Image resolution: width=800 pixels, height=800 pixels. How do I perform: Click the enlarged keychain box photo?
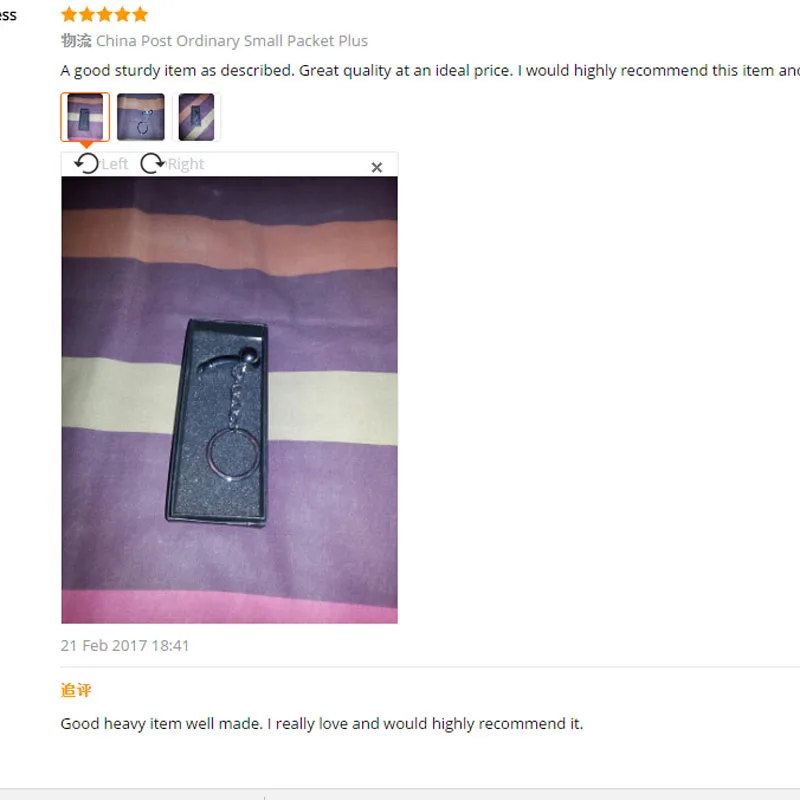(x=230, y=400)
